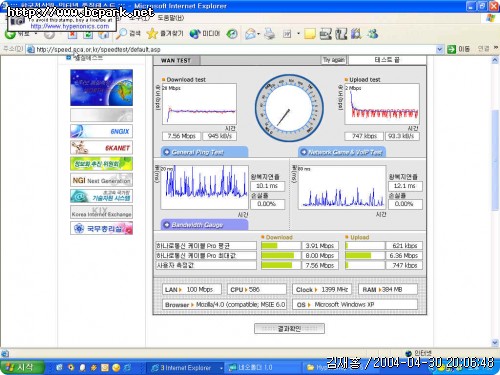500x375 pixels.
Task: Click the 747 kbps upload speed value
Action: (364, 136)
